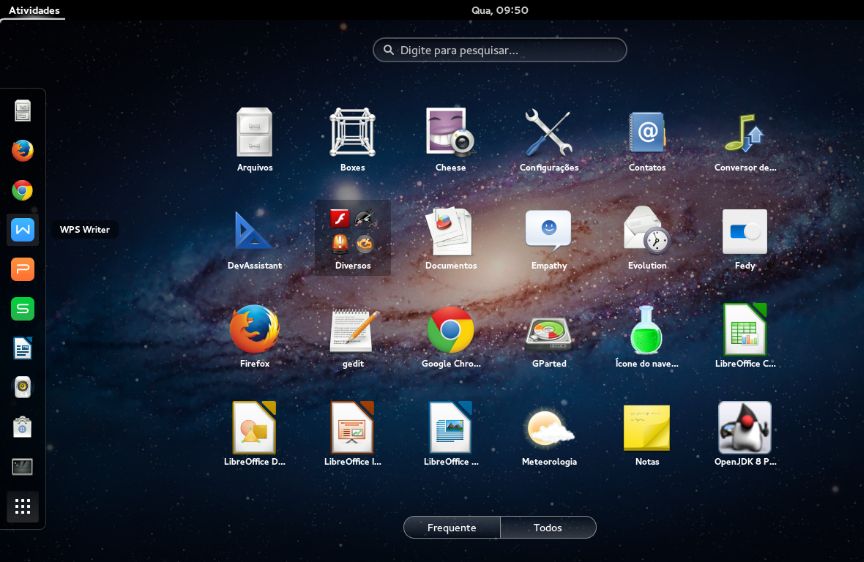Launch the Meteorologia weather app

[549, 434]
